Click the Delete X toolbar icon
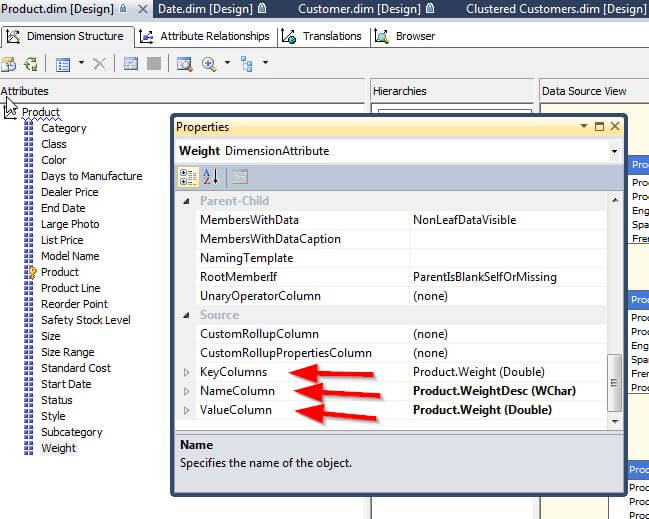649x519 pixels. [99, 64]
